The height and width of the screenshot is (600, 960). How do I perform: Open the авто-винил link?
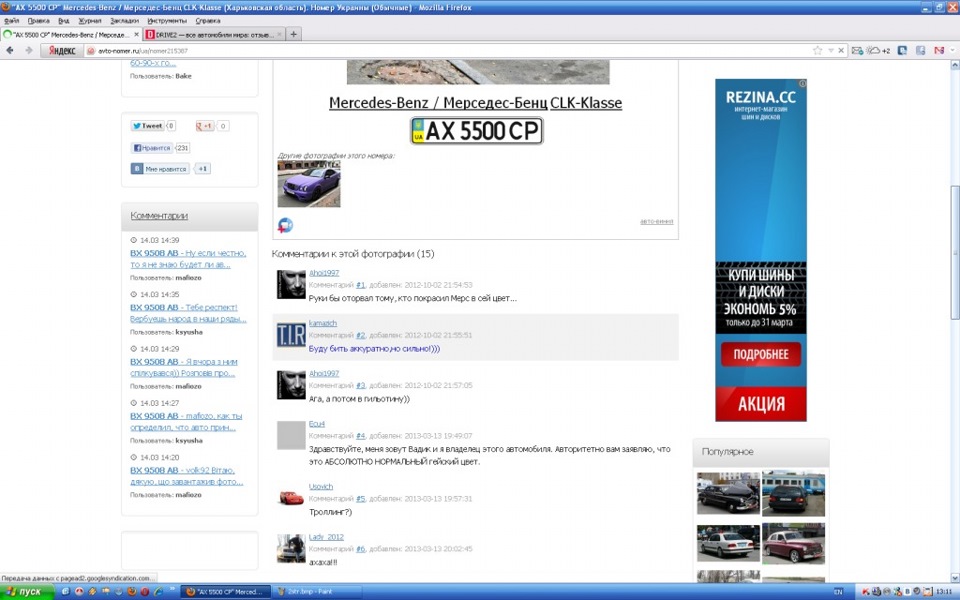656,221
